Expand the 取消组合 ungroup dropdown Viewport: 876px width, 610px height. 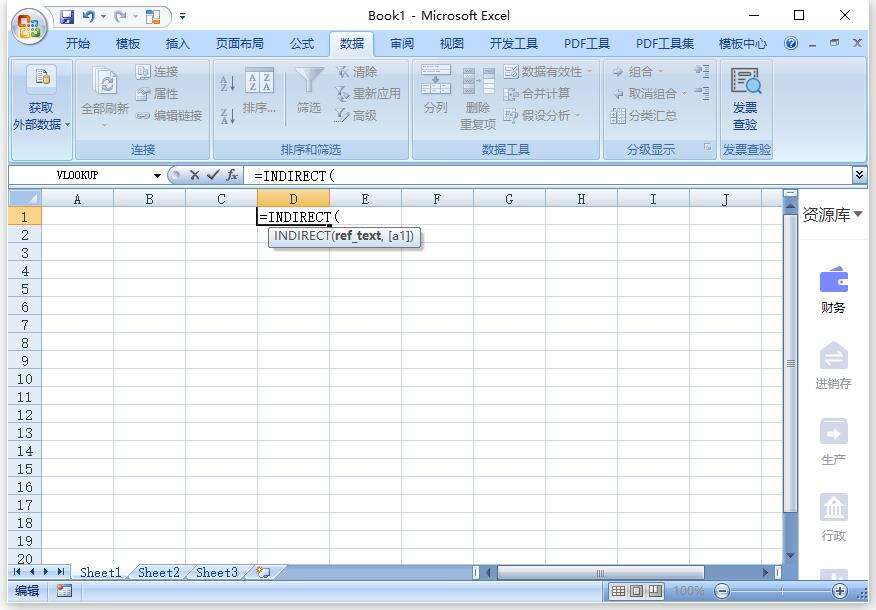684,93
